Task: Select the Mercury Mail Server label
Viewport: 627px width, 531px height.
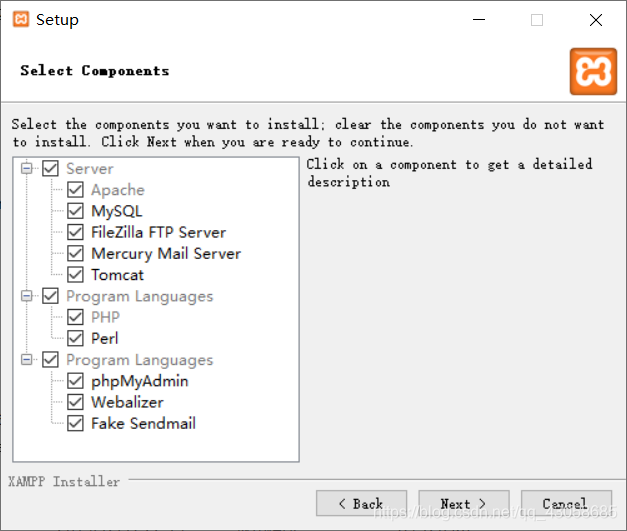Action: pos(166,254)
